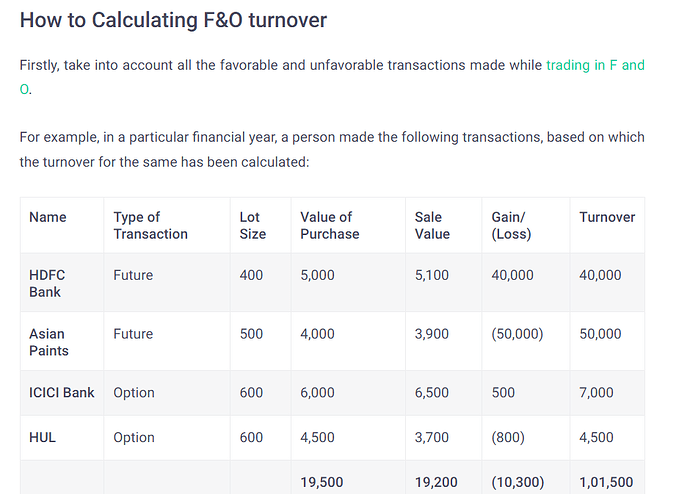Select the ICICI Bank turnover value 7,000

point(596,393)
